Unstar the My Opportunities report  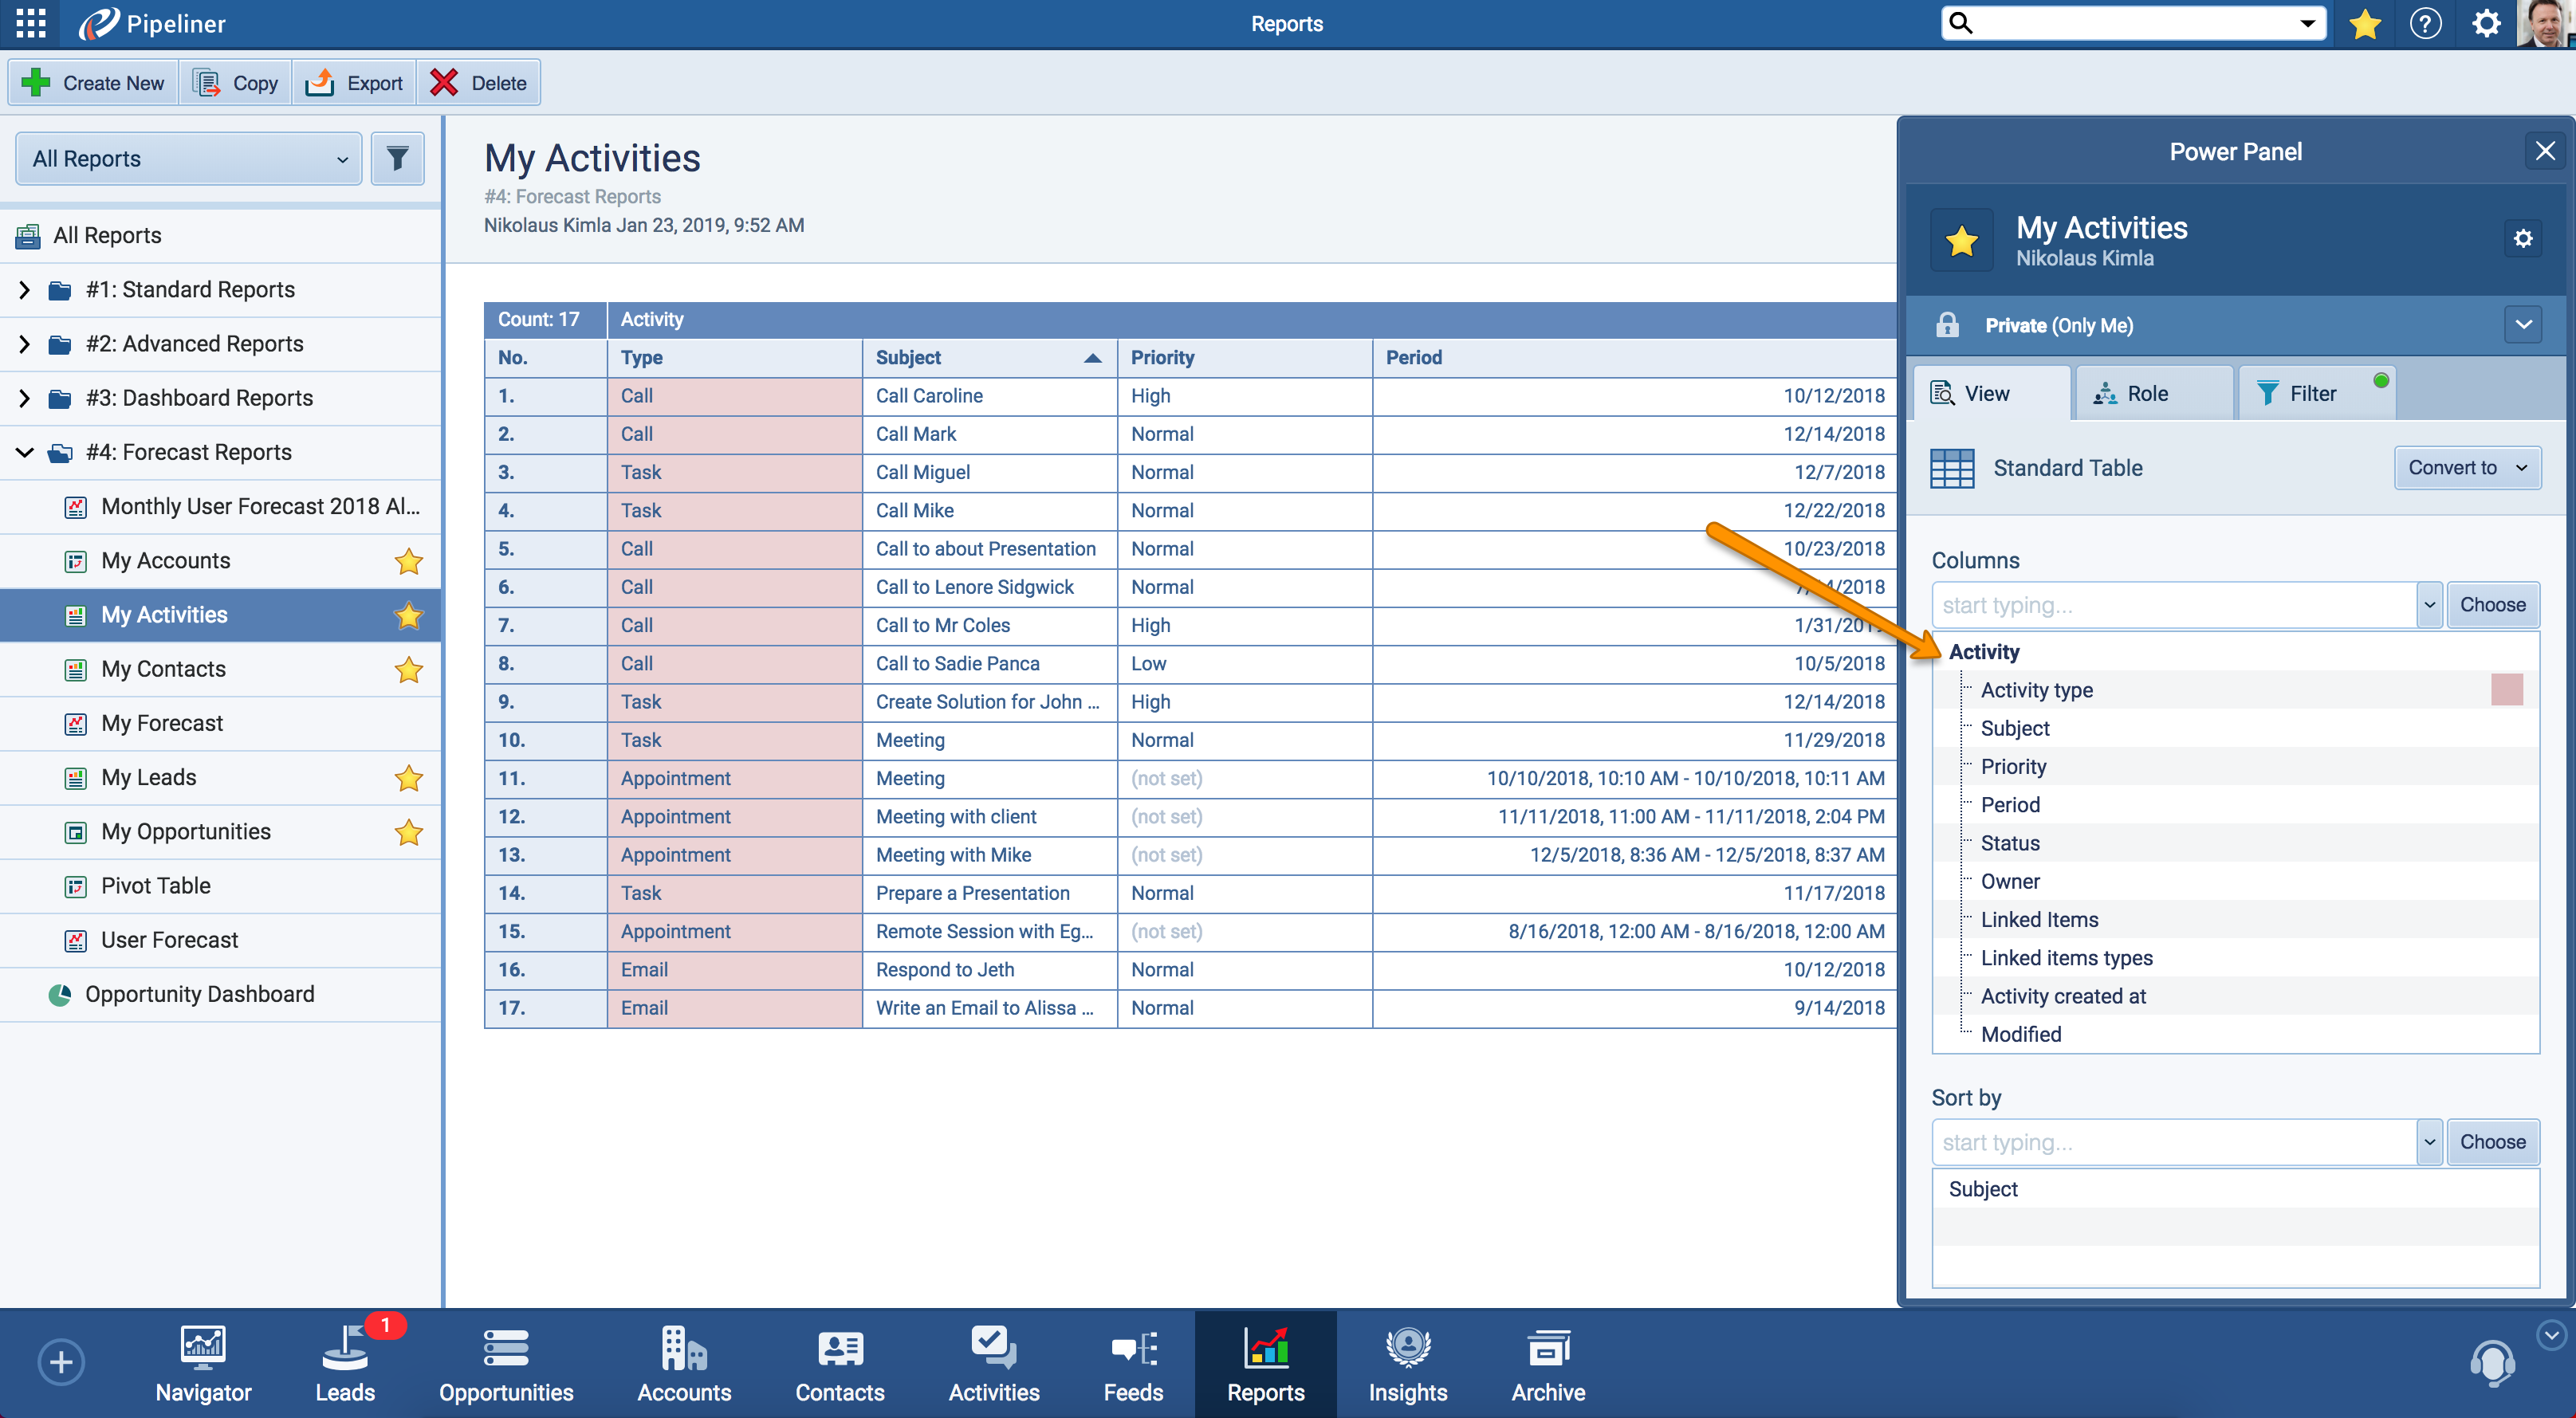tap(408, 832)
